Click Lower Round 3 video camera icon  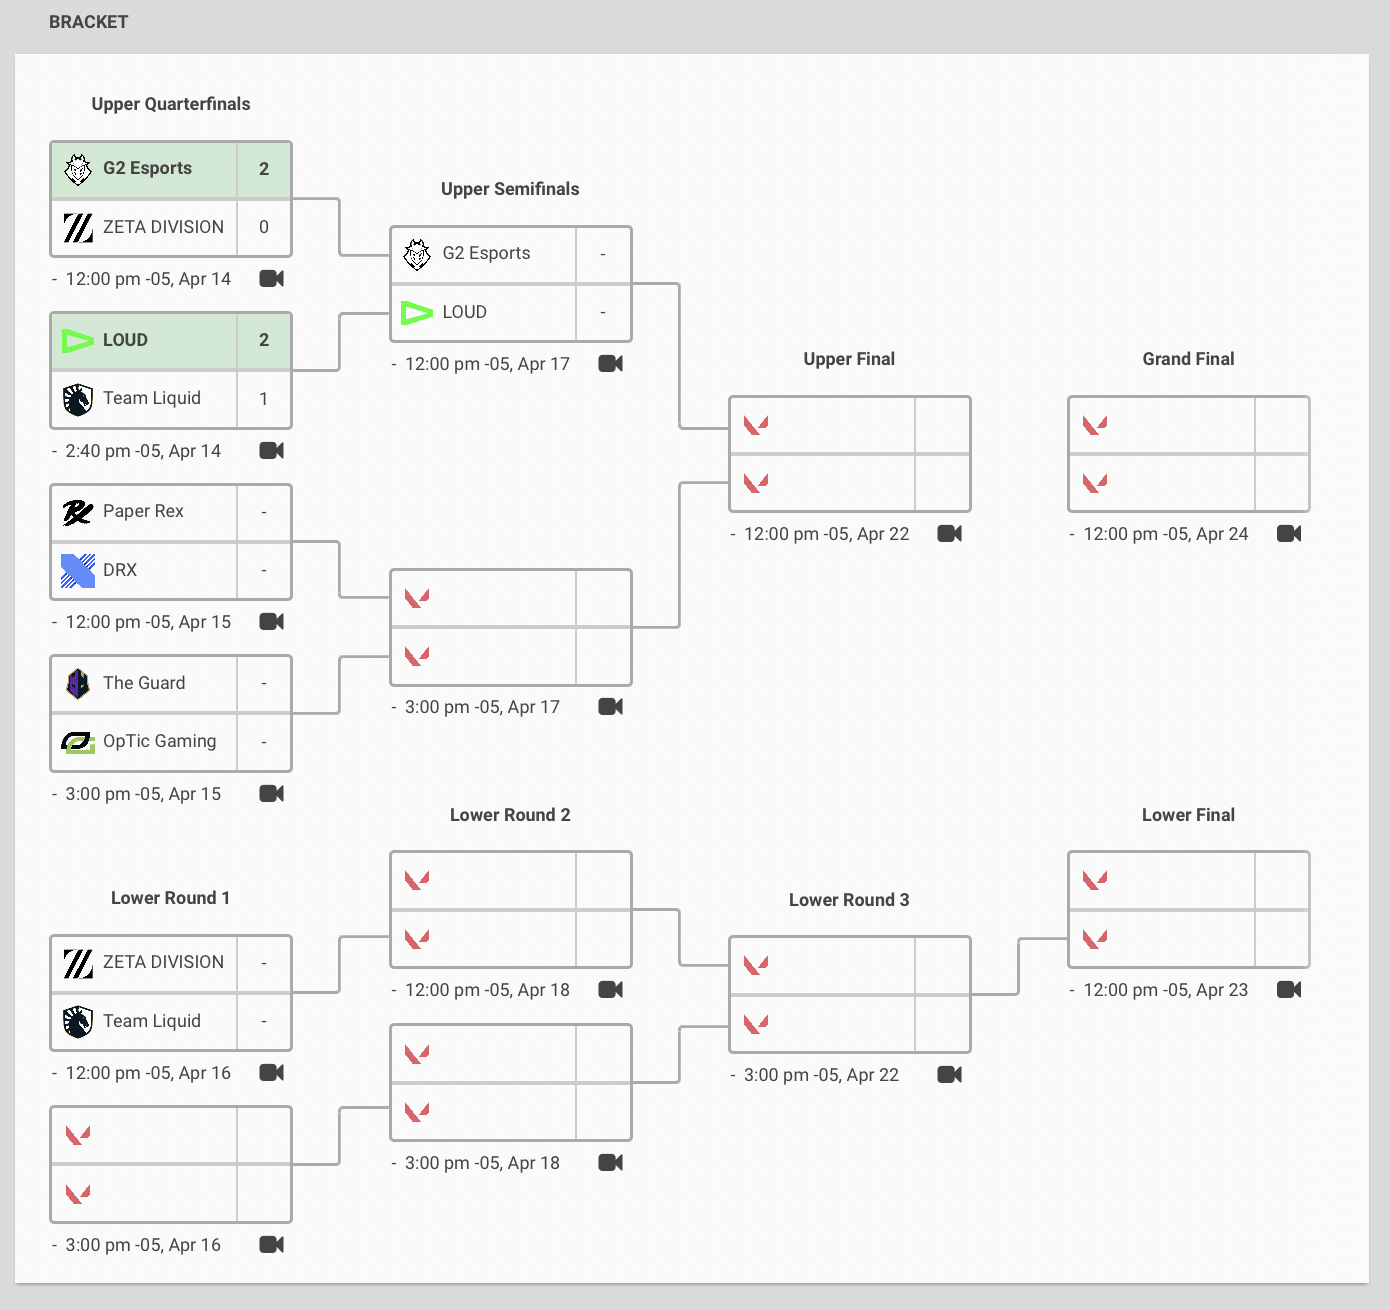point(949,1075)
